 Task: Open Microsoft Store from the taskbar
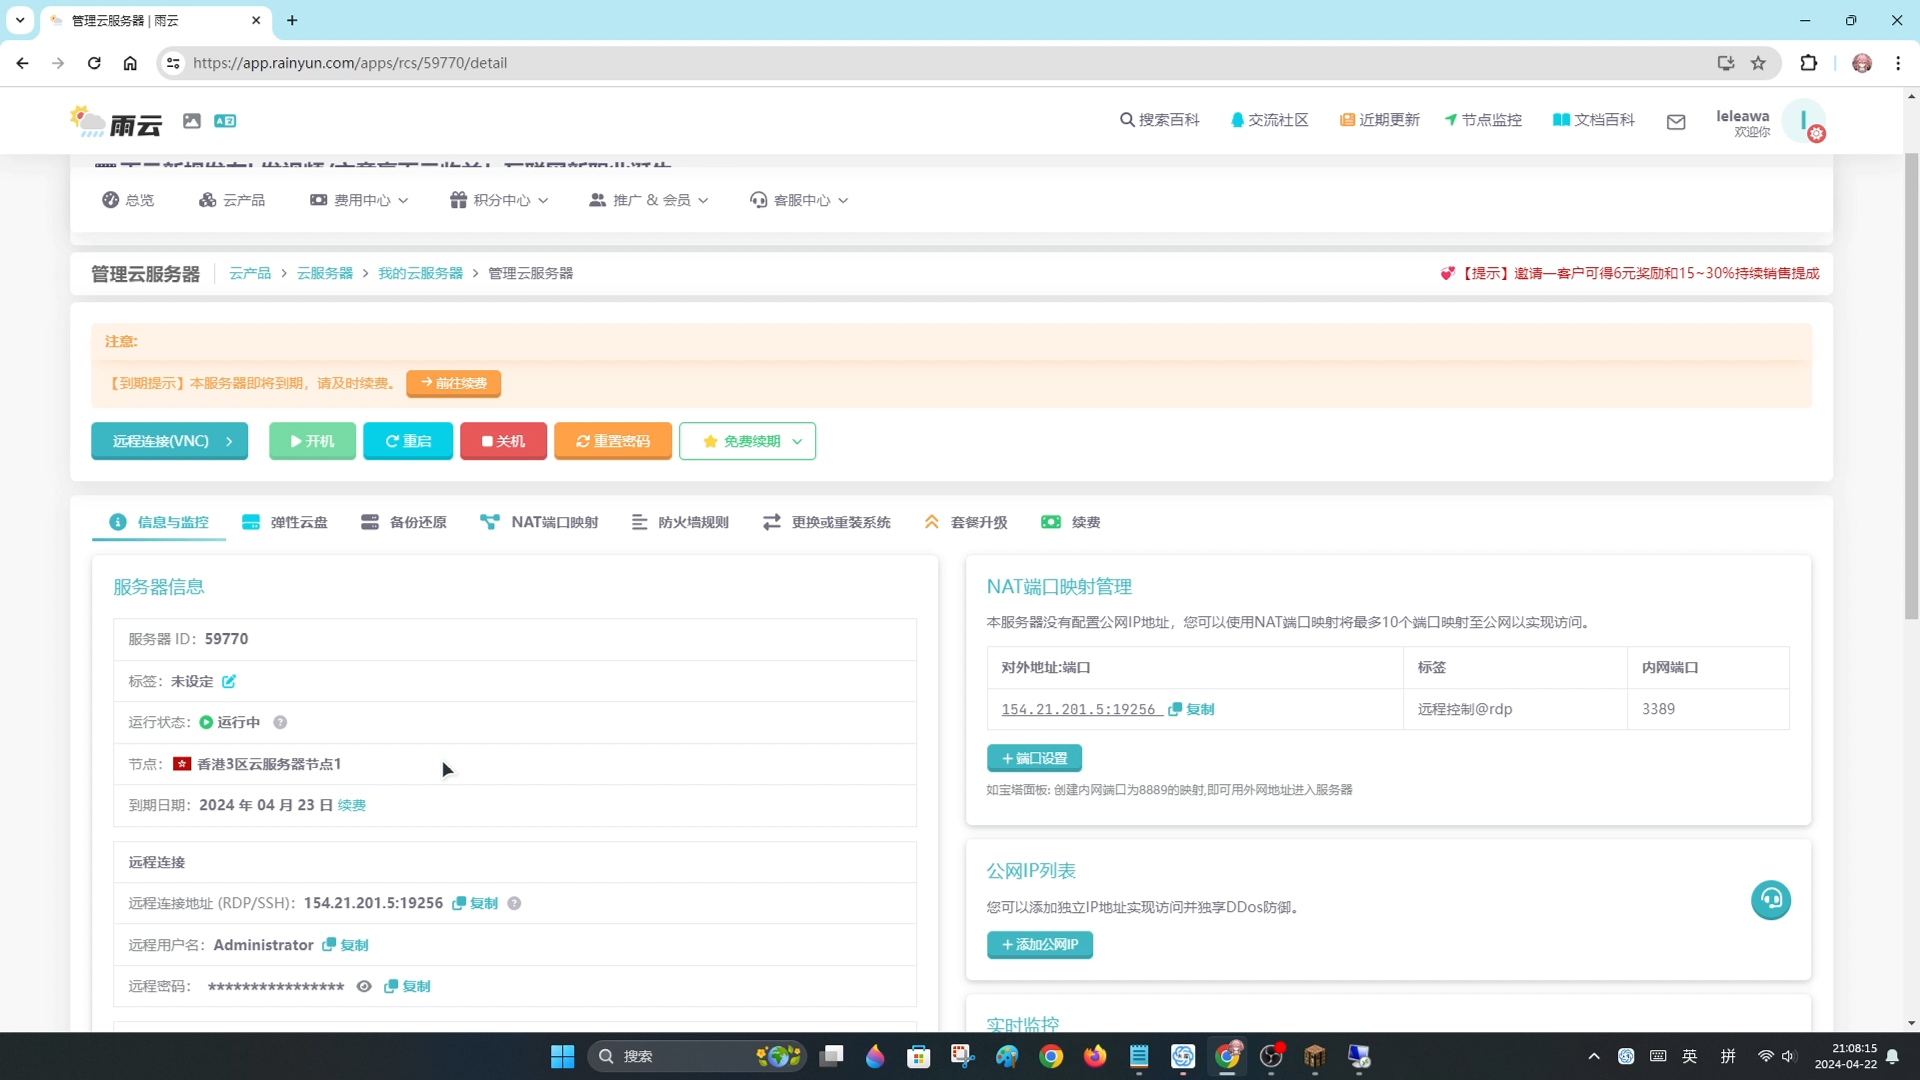(x=919, y=1056)
